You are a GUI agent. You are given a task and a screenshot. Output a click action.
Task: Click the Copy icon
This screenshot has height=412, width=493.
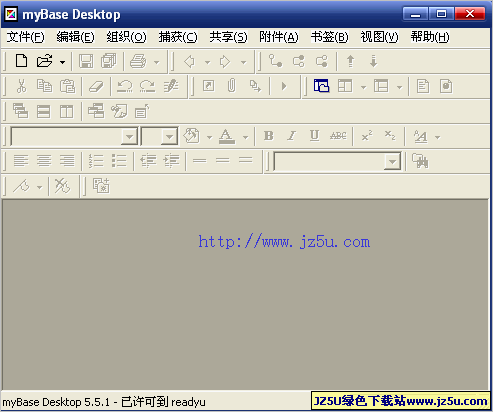click(x=44, y=86)
